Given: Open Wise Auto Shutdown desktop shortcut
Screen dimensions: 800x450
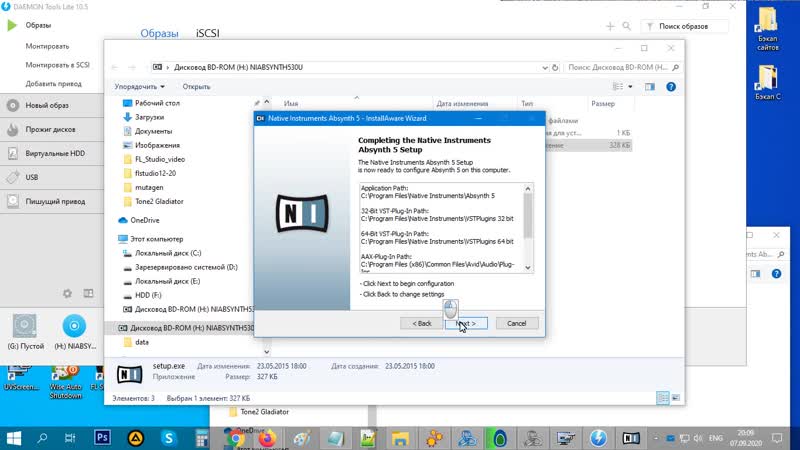Looking at the screenshot, I should [x=65, y=382].
